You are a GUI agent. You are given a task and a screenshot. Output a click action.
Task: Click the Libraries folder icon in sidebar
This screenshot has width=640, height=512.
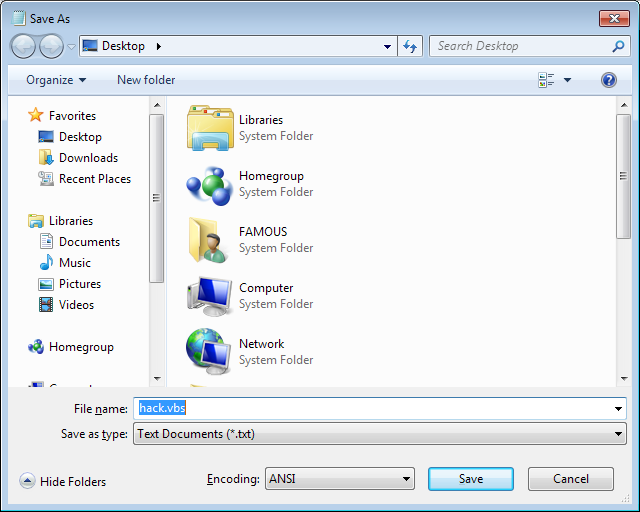[x=36, y=220]
